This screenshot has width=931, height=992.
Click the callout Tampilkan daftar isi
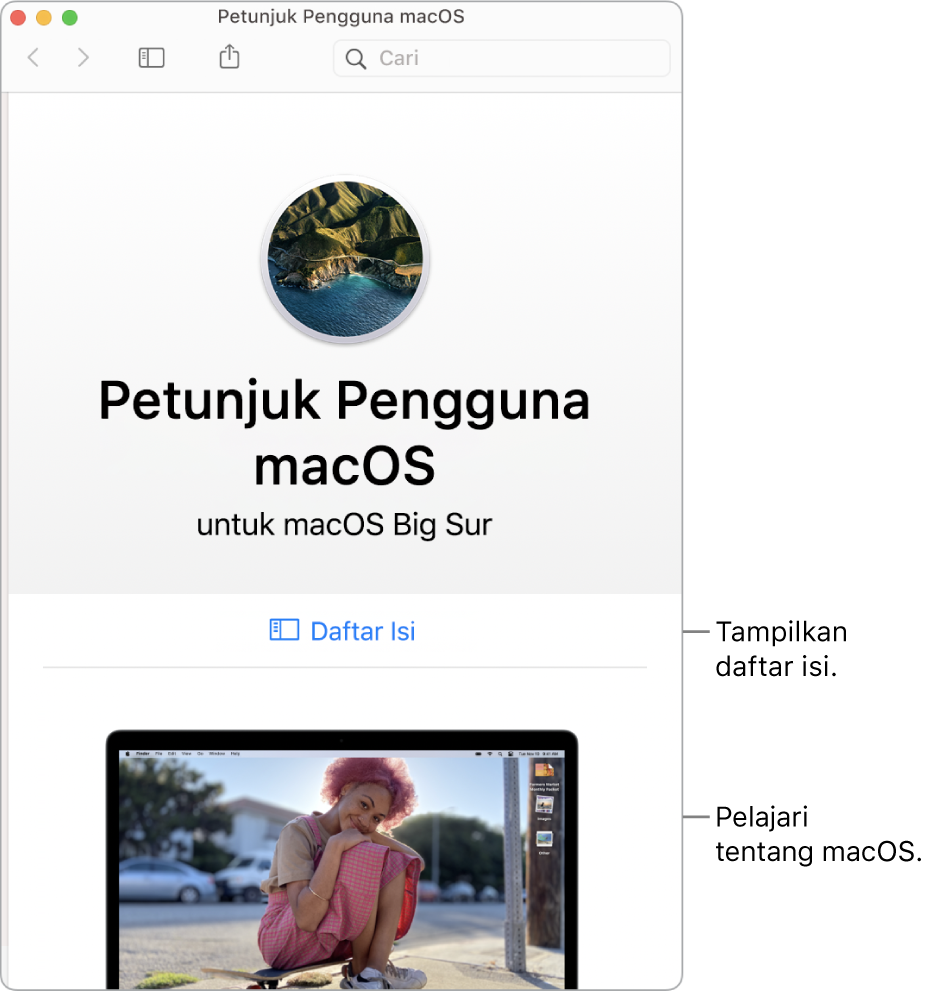pos(781,649)
